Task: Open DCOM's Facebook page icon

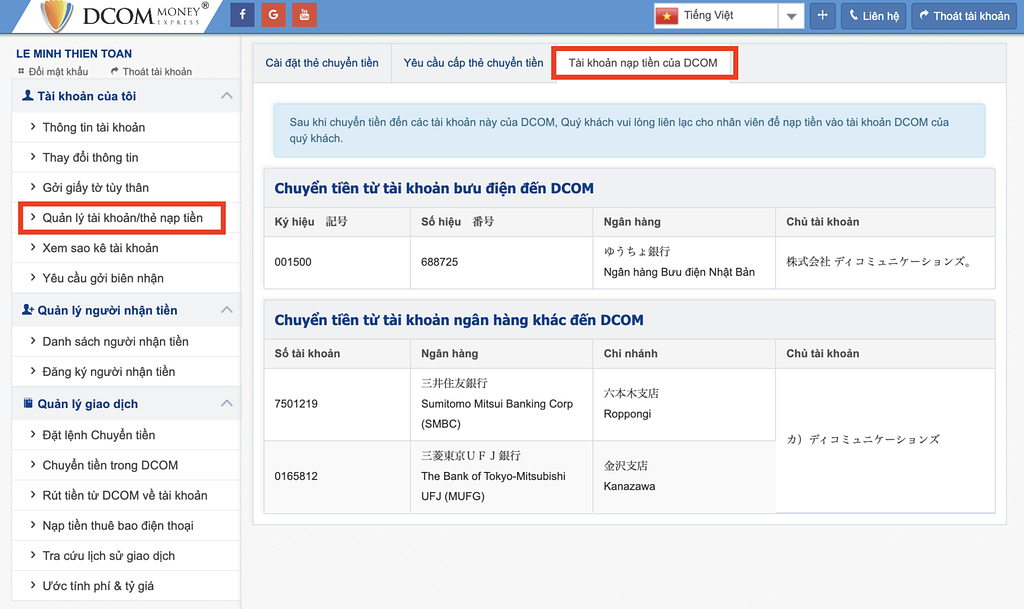Action: point(241,15)
